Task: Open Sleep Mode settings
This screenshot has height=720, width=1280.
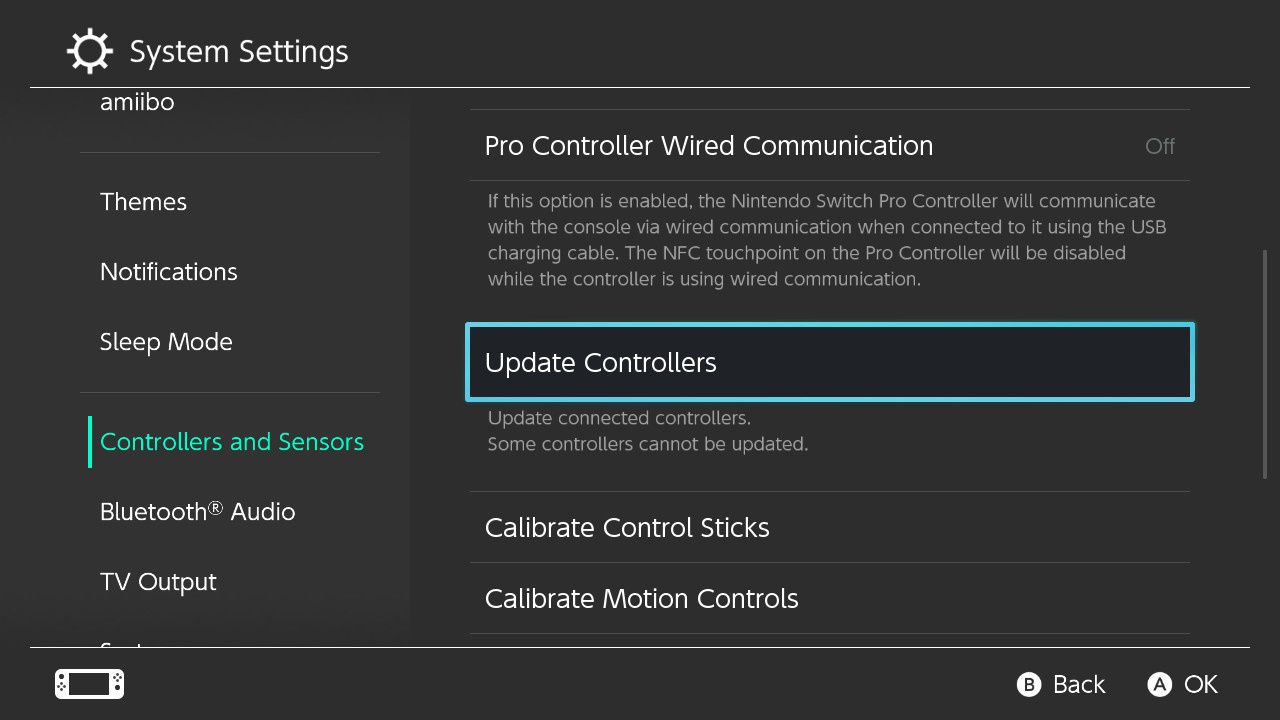Action: click(166, 342)
